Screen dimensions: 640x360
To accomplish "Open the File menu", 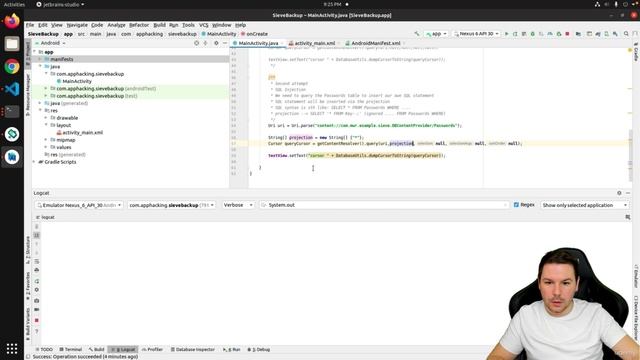I will click(x=30, y=25).
